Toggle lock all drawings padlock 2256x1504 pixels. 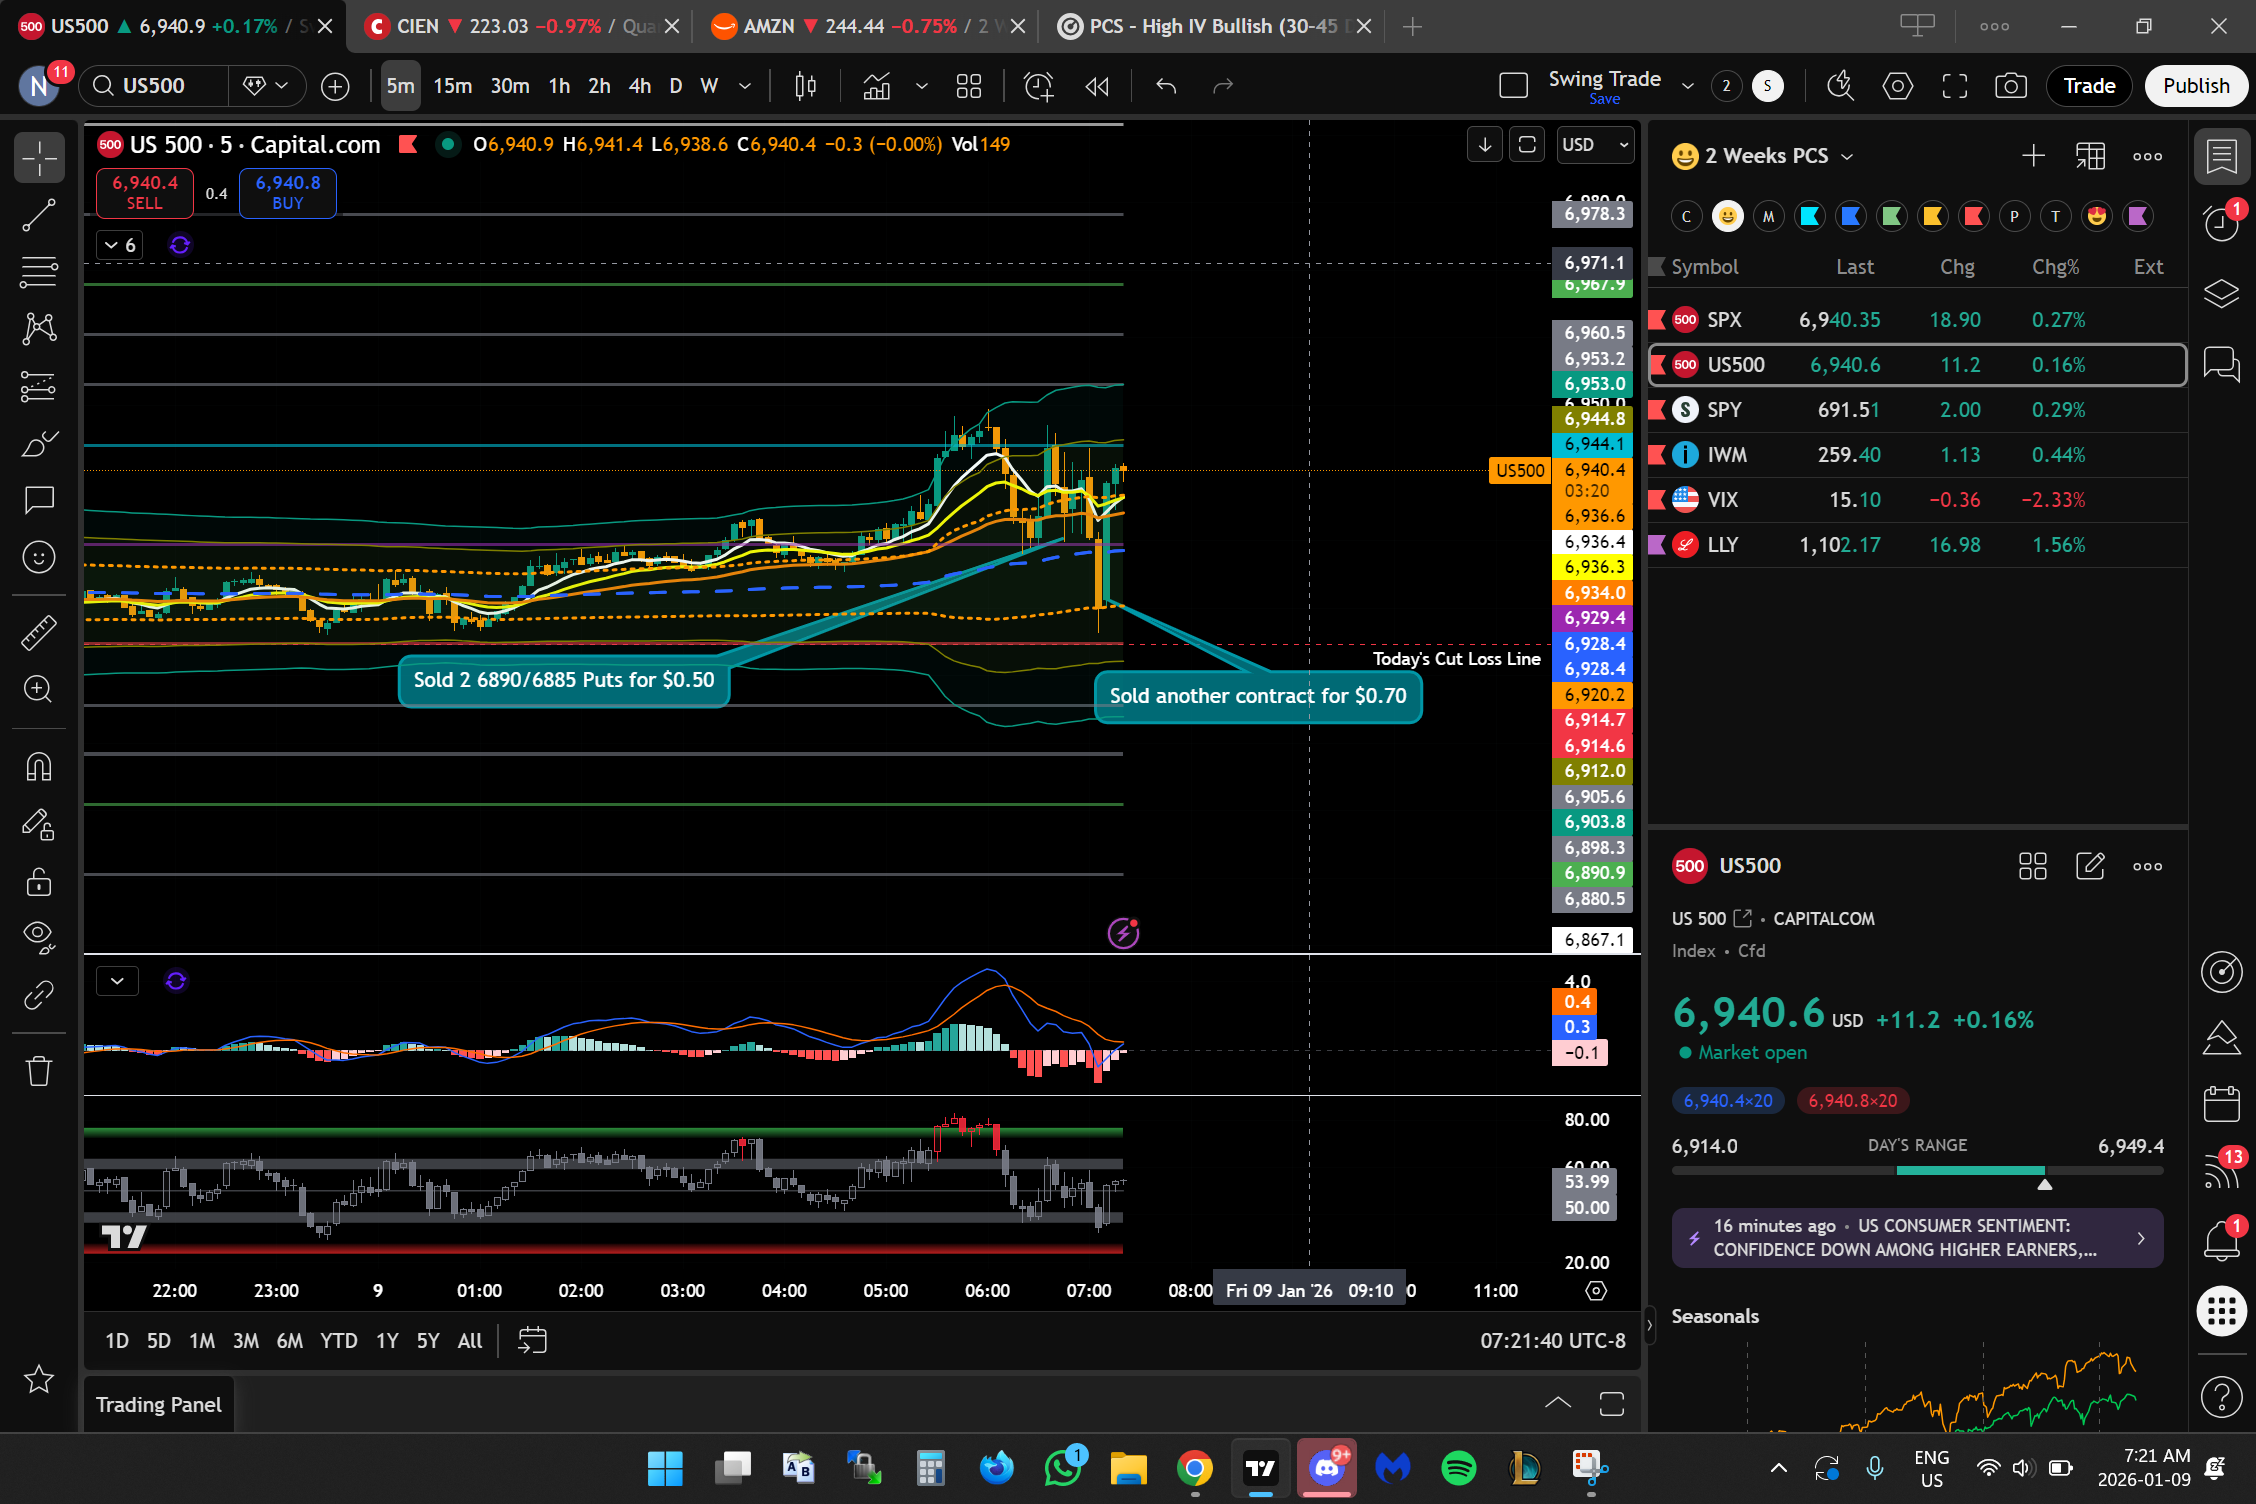(x=39, y=882)
